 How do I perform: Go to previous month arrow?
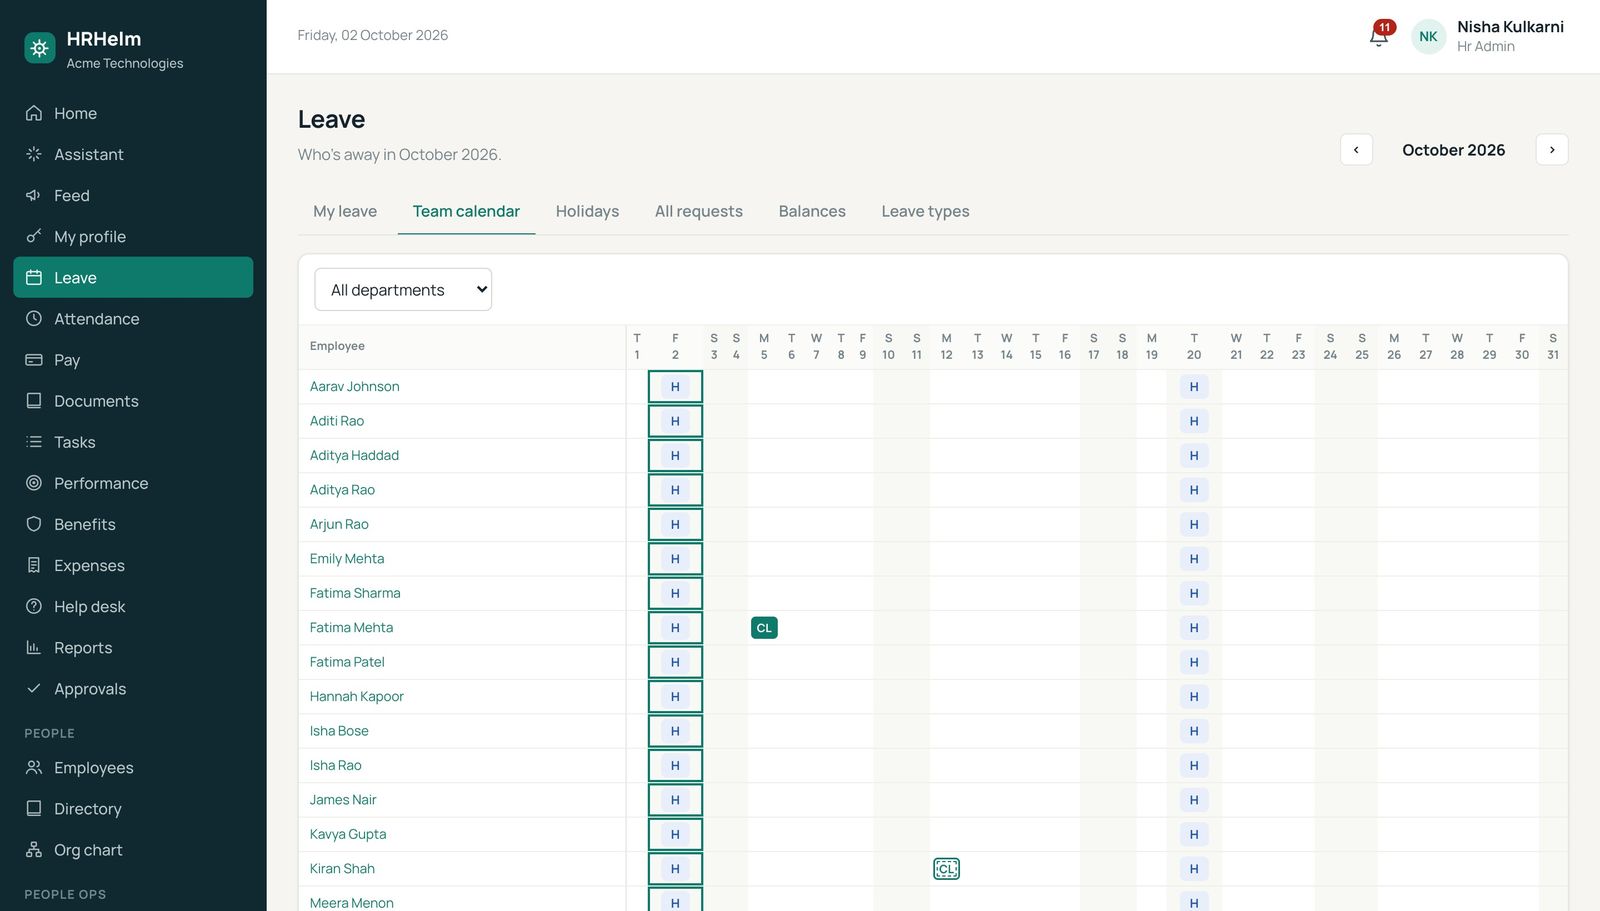click(x=1356, y=150)
